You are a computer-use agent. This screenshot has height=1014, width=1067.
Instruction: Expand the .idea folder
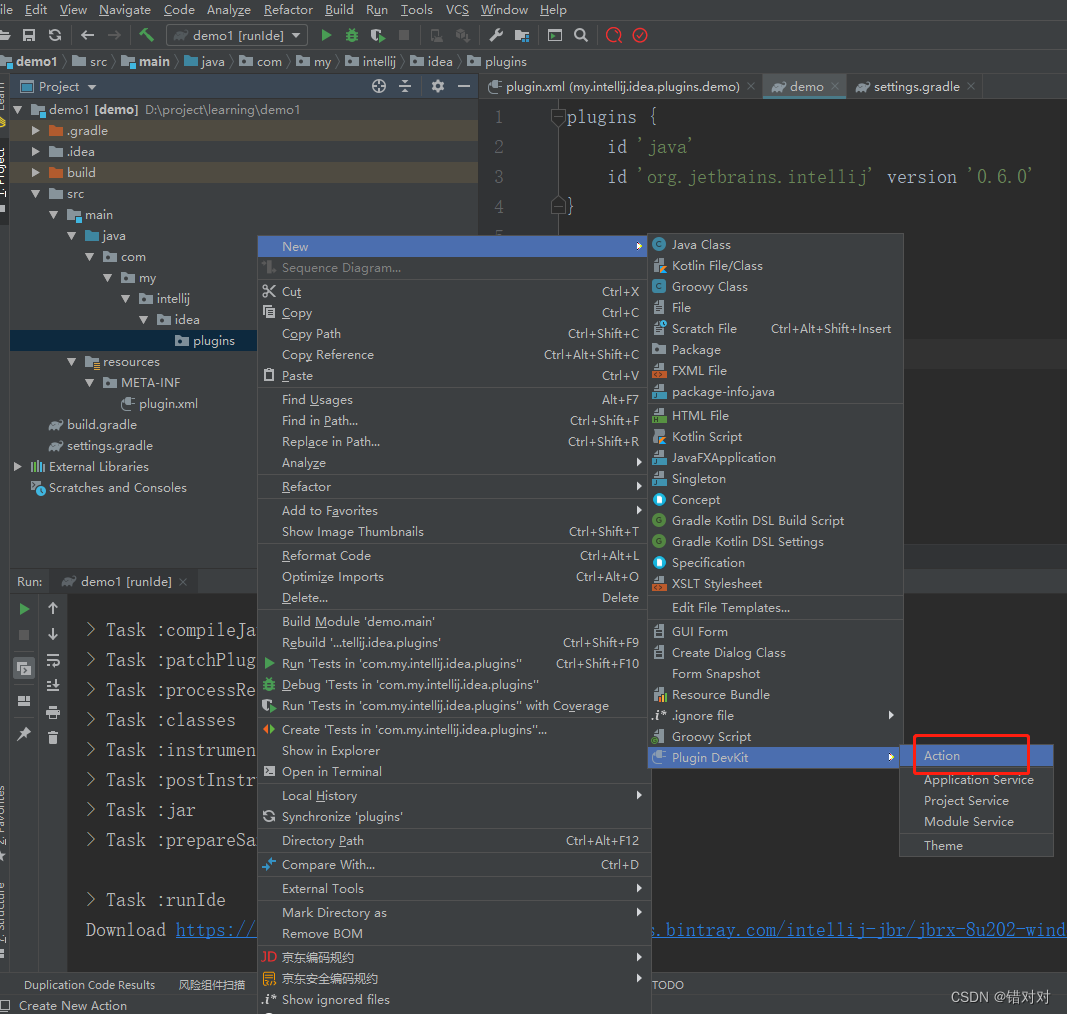click(35, 151)
